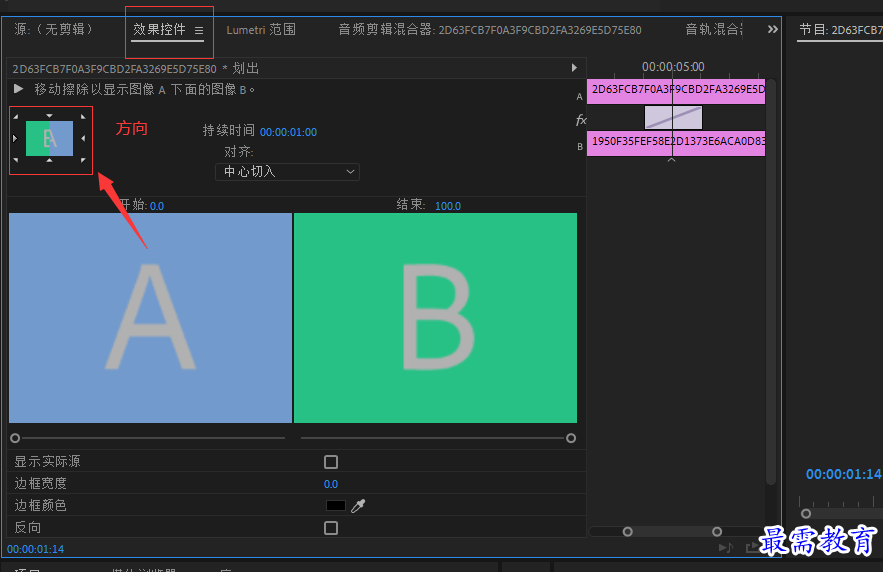Set wipe direction from south edge arrow
The image size is (883, 572).
(x=50, y=160)
